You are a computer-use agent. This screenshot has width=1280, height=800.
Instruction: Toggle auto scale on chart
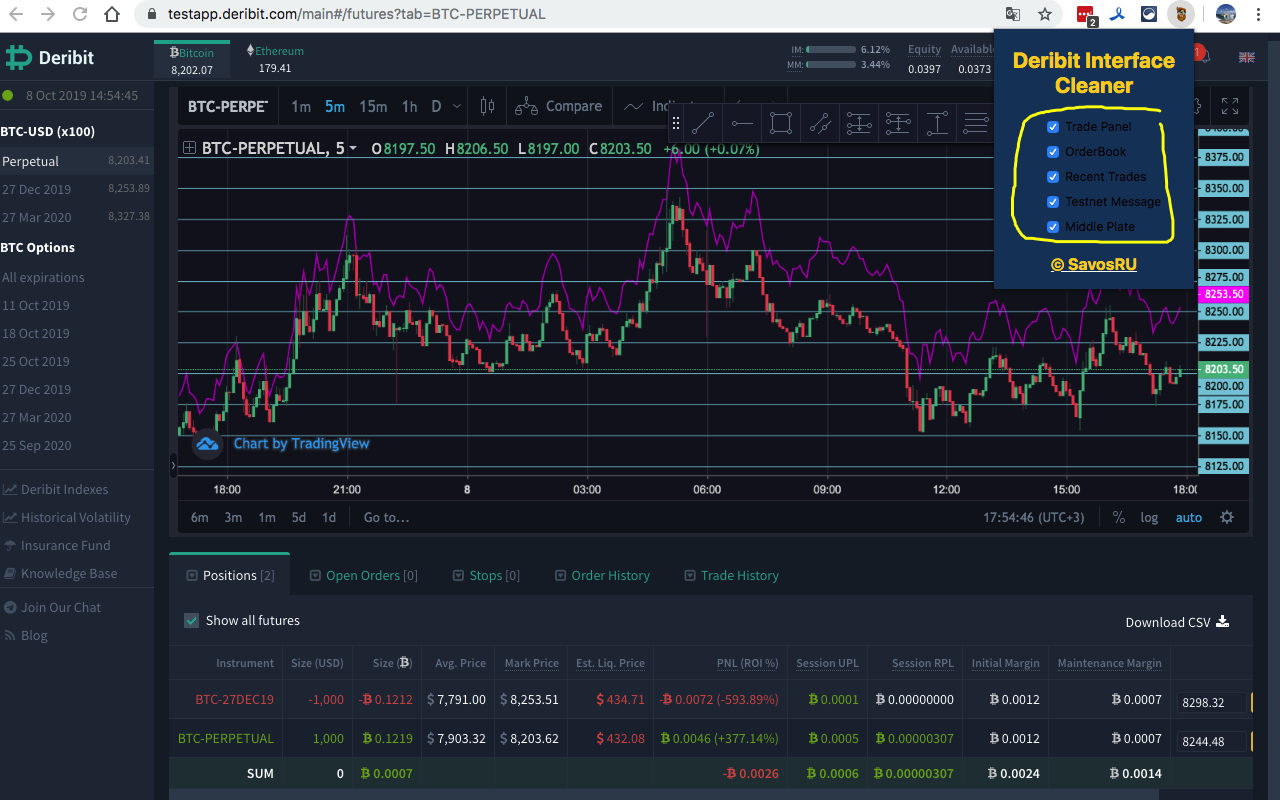coord(1189,517)
